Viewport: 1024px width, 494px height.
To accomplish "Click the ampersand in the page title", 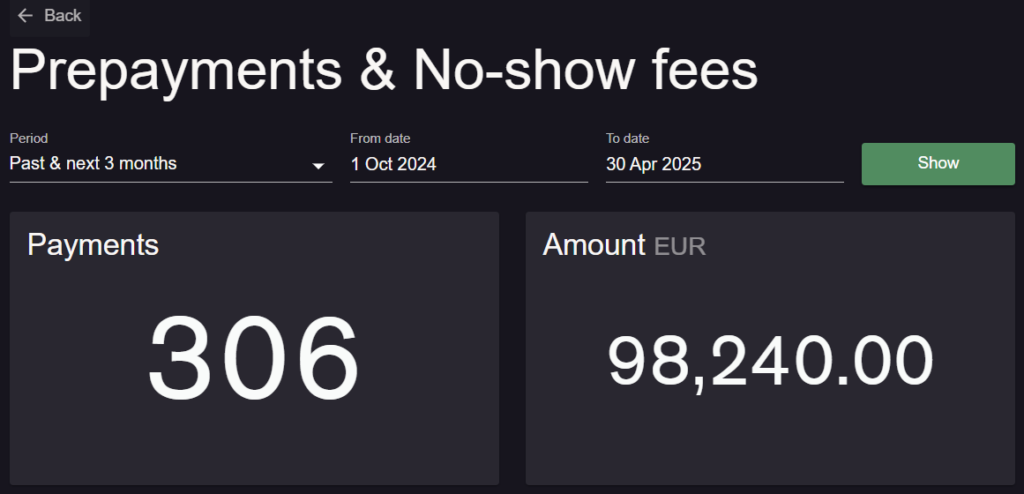I will click(x=380, y=72).
